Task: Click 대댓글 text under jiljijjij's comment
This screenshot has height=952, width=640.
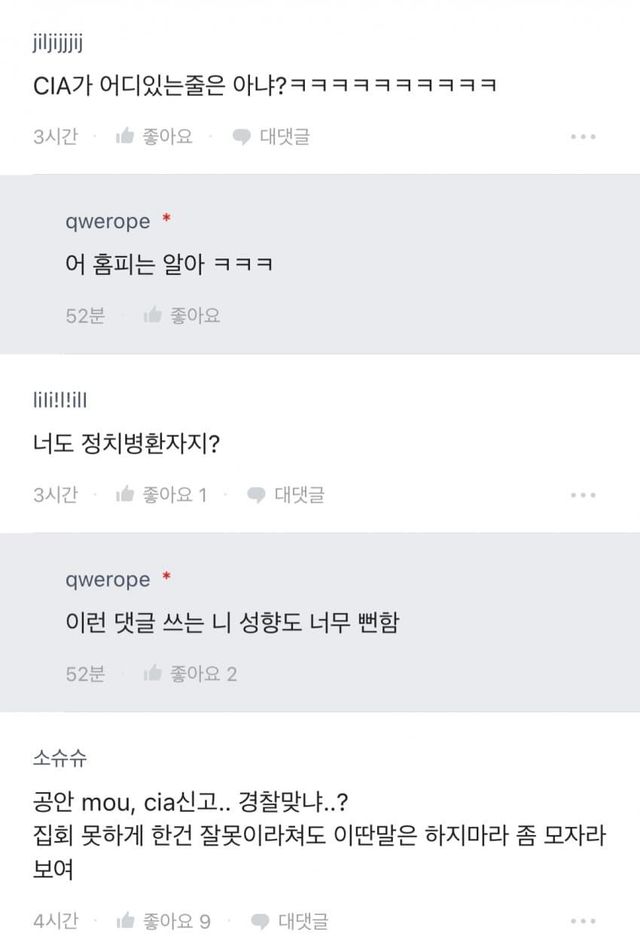Action: point(285,137)
